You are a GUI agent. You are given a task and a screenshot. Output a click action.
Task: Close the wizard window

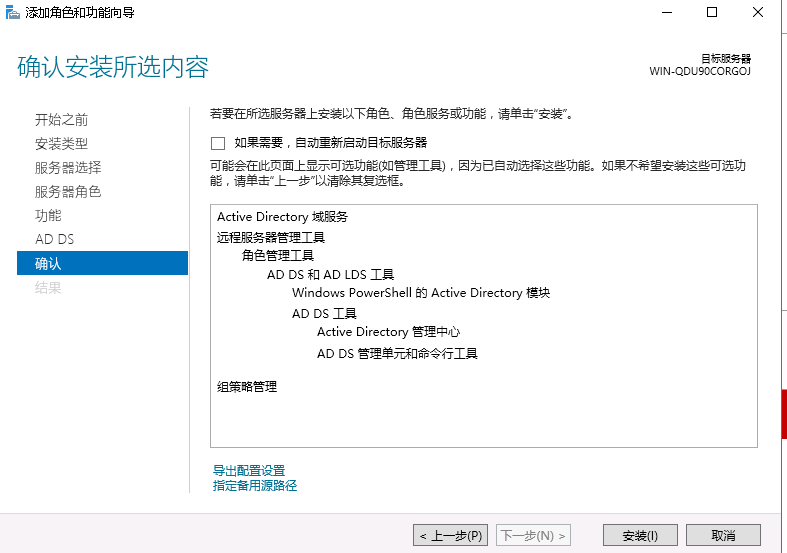(758, 12)
